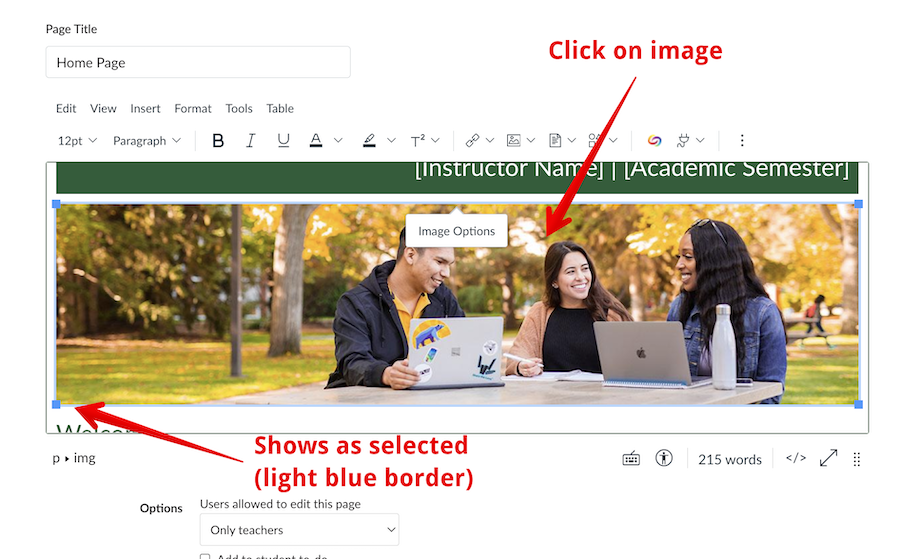The height and width of the screenshot is (559, 900).
Task: Check the Add to student to-do box
Action: coord(205,557)
